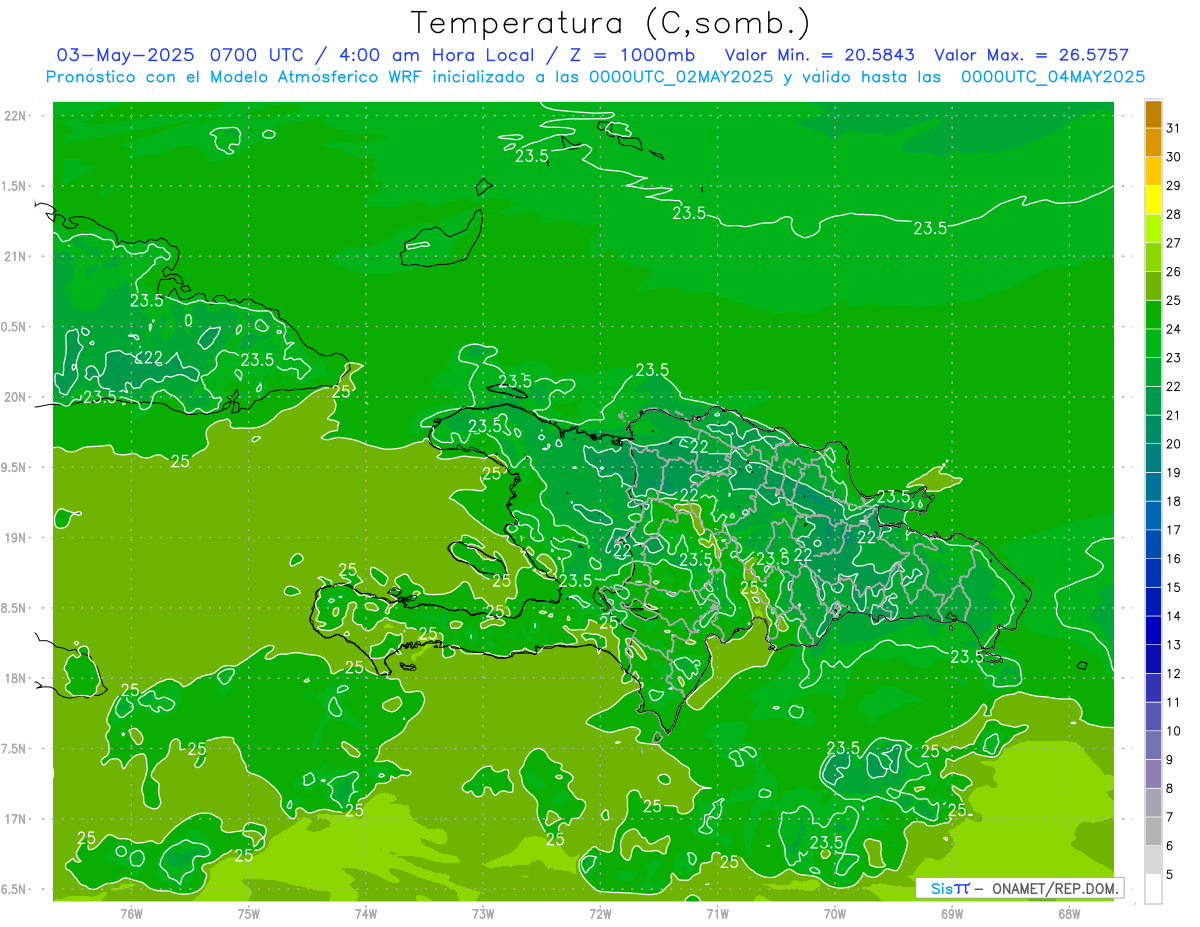Screen dimensions: 1200x927
Task: Pick the green legend band between 23 and 24
Action: coord(1153,343)
